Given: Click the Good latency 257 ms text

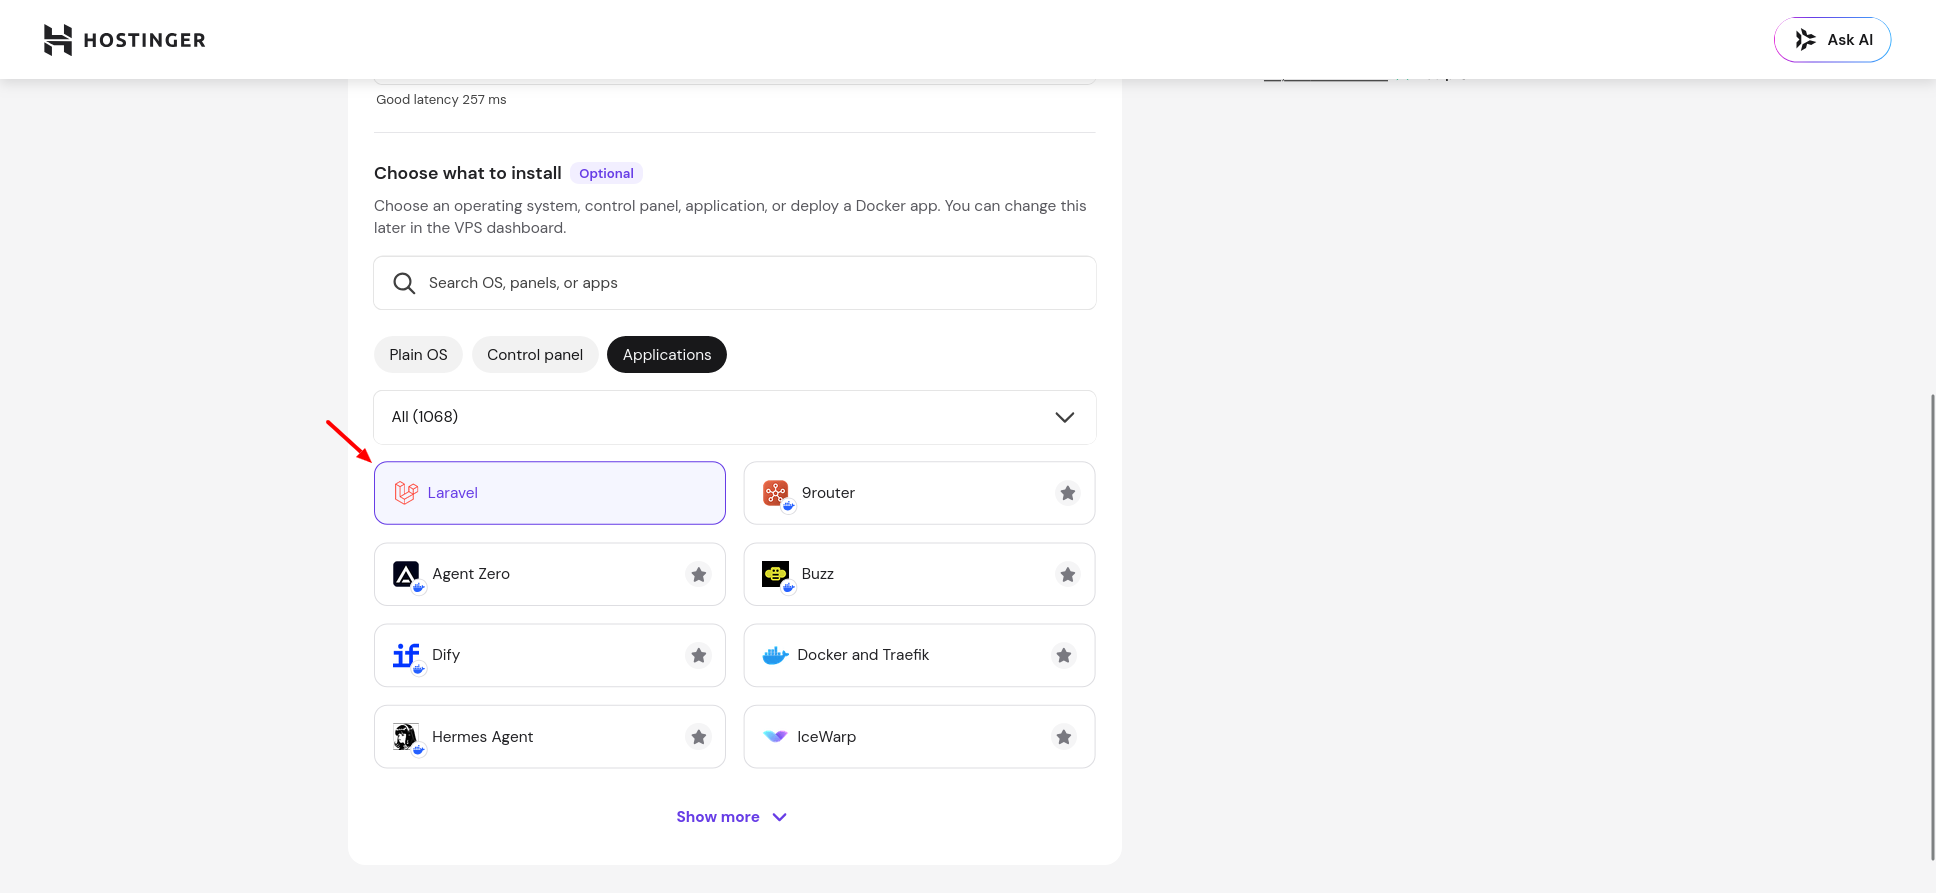Looking at the screenshot, I should tap(441, 100).
